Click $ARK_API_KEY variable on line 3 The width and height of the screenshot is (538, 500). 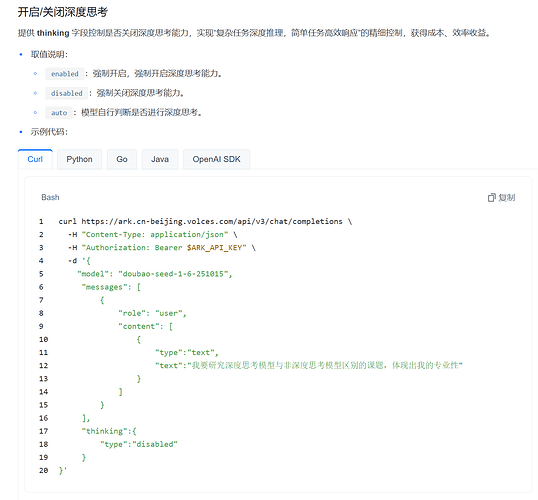tap(214, 247)
